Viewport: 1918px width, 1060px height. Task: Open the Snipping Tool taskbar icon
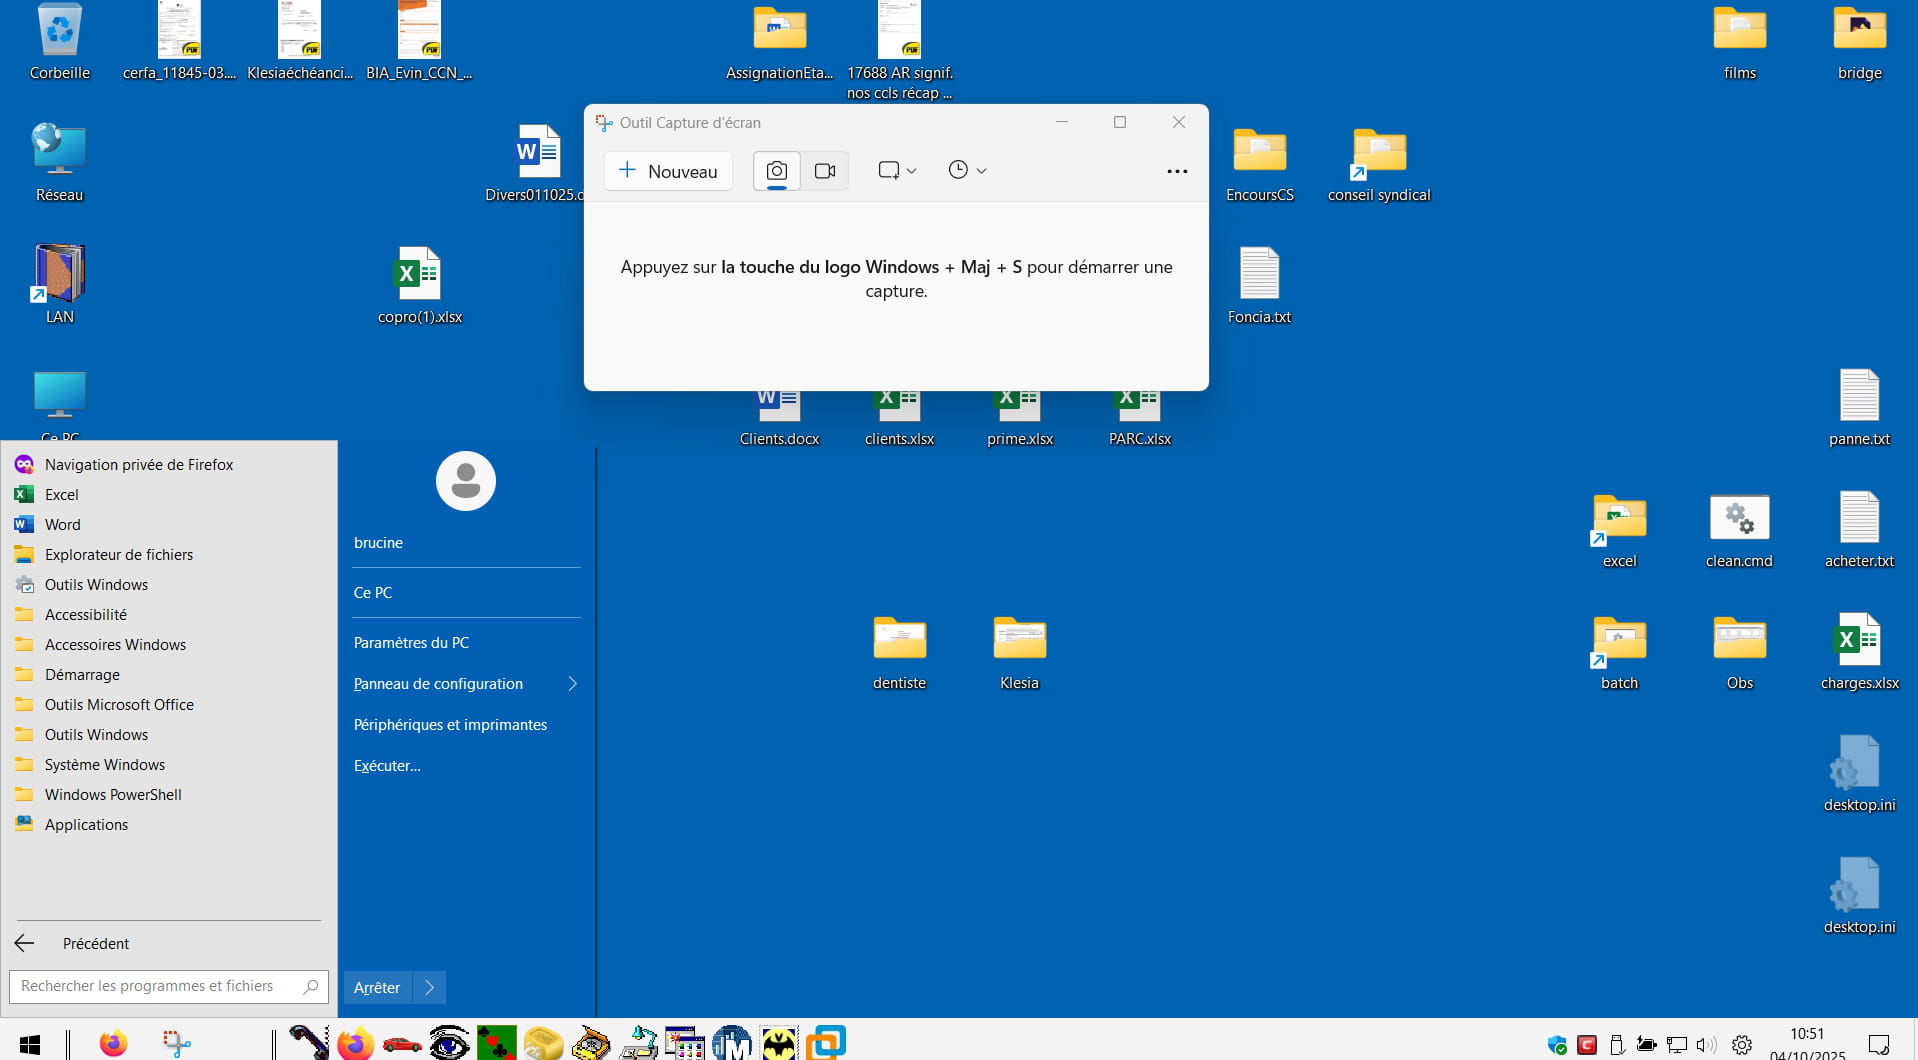point(177,1044)
